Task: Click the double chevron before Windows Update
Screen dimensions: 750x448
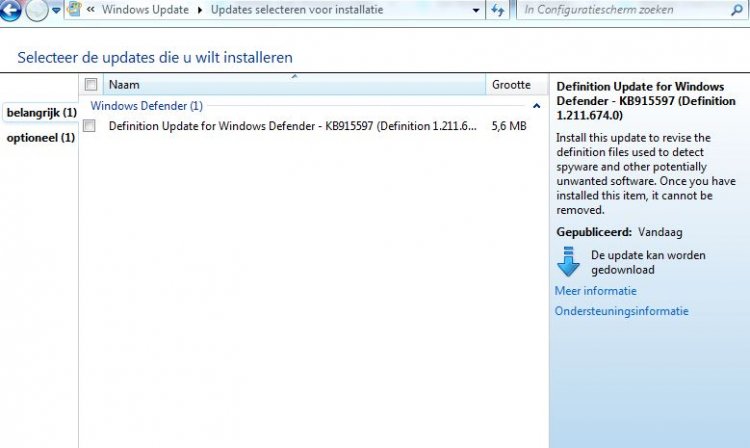Action: (x=92, y=10)
